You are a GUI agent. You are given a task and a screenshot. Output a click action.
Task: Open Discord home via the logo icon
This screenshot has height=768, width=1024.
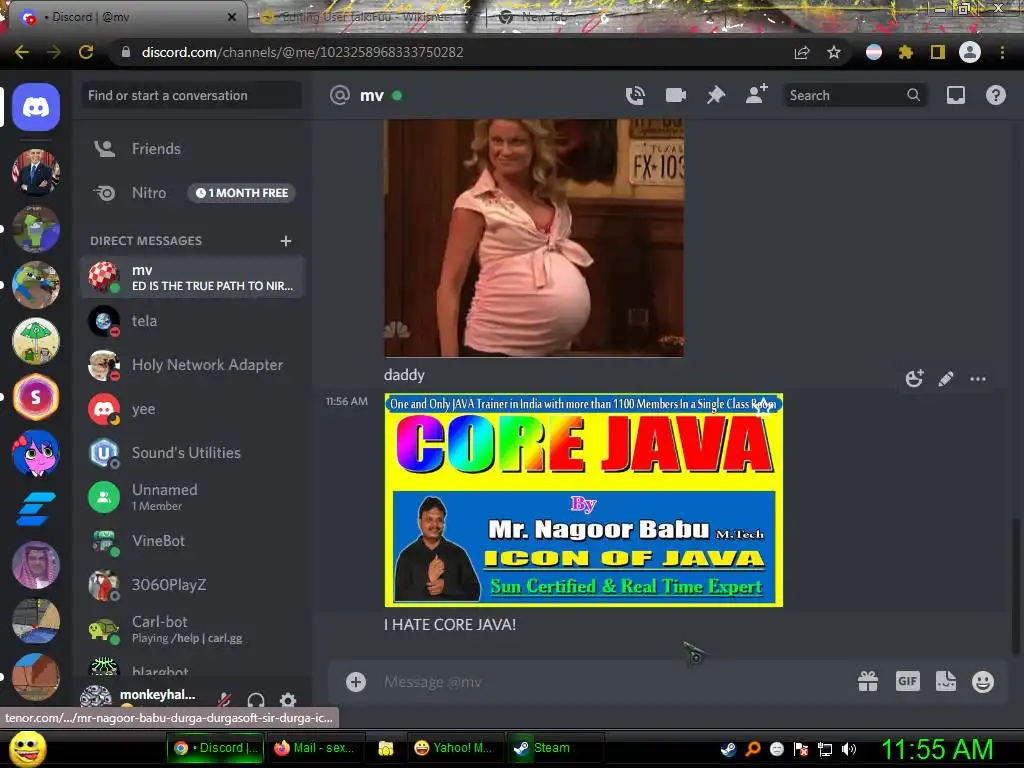pos(36,107)
